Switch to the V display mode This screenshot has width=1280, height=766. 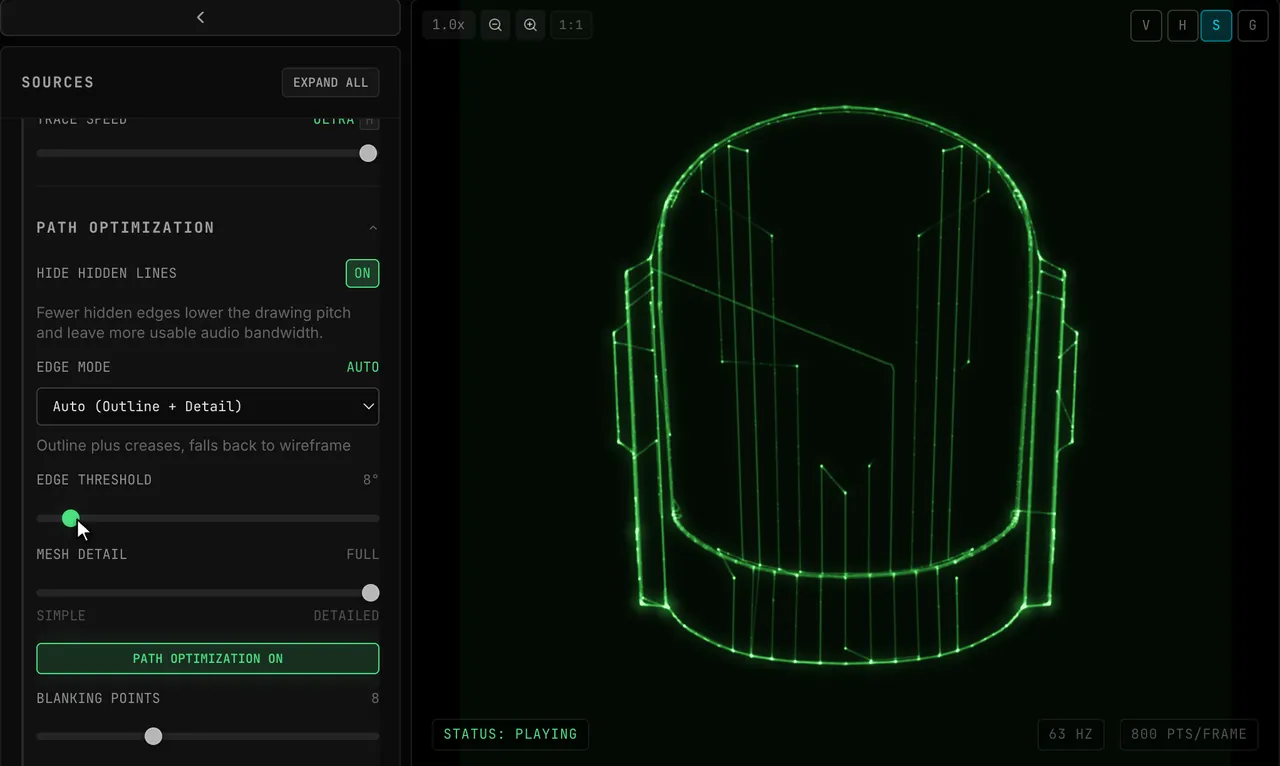tap(1146, 26)
